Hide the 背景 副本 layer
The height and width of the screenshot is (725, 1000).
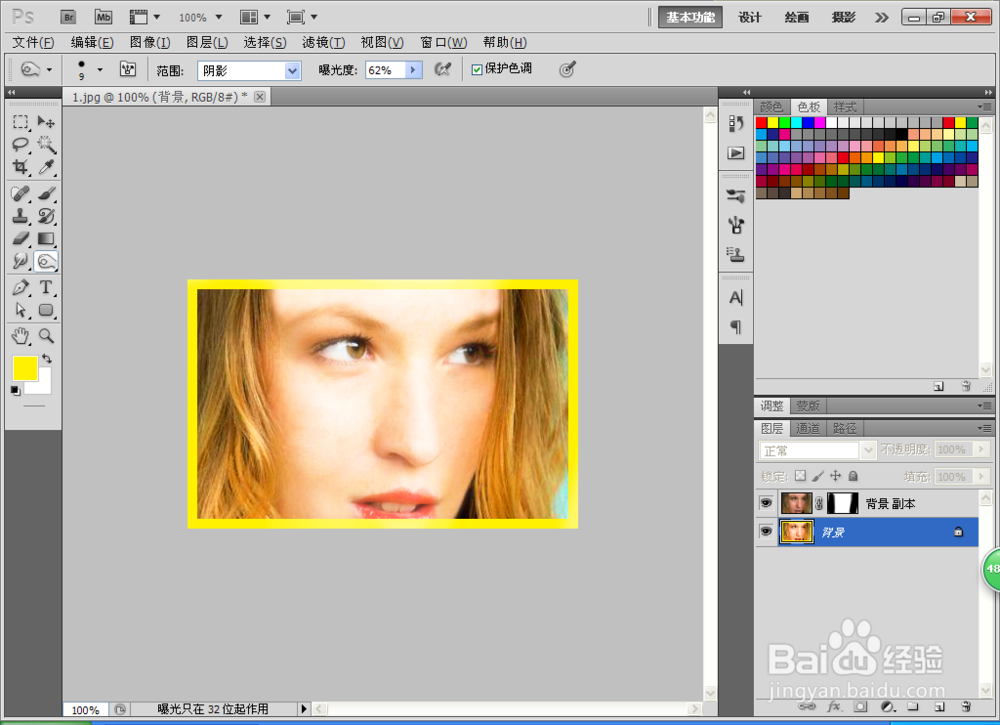coord(766,503)
